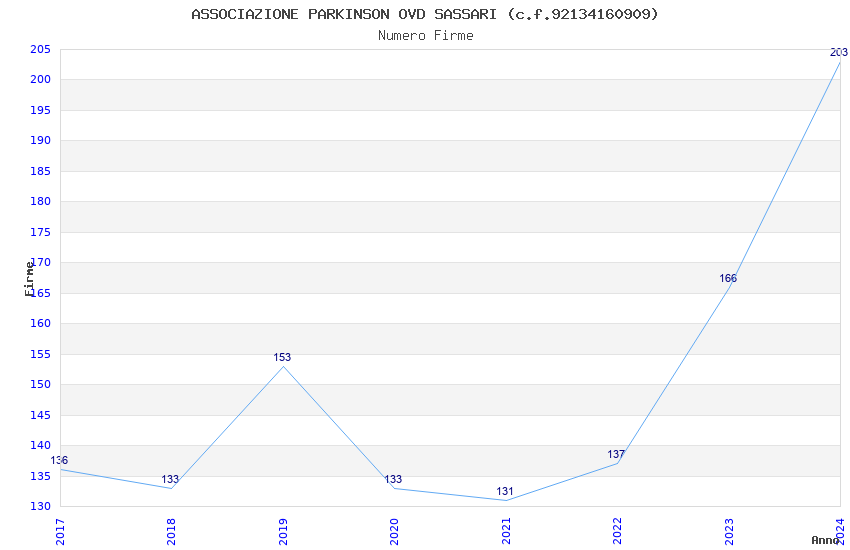Click the 180 y-axis tick label
Screen dimensions: 850x550
pyautogui.click(x=41, y=202)
